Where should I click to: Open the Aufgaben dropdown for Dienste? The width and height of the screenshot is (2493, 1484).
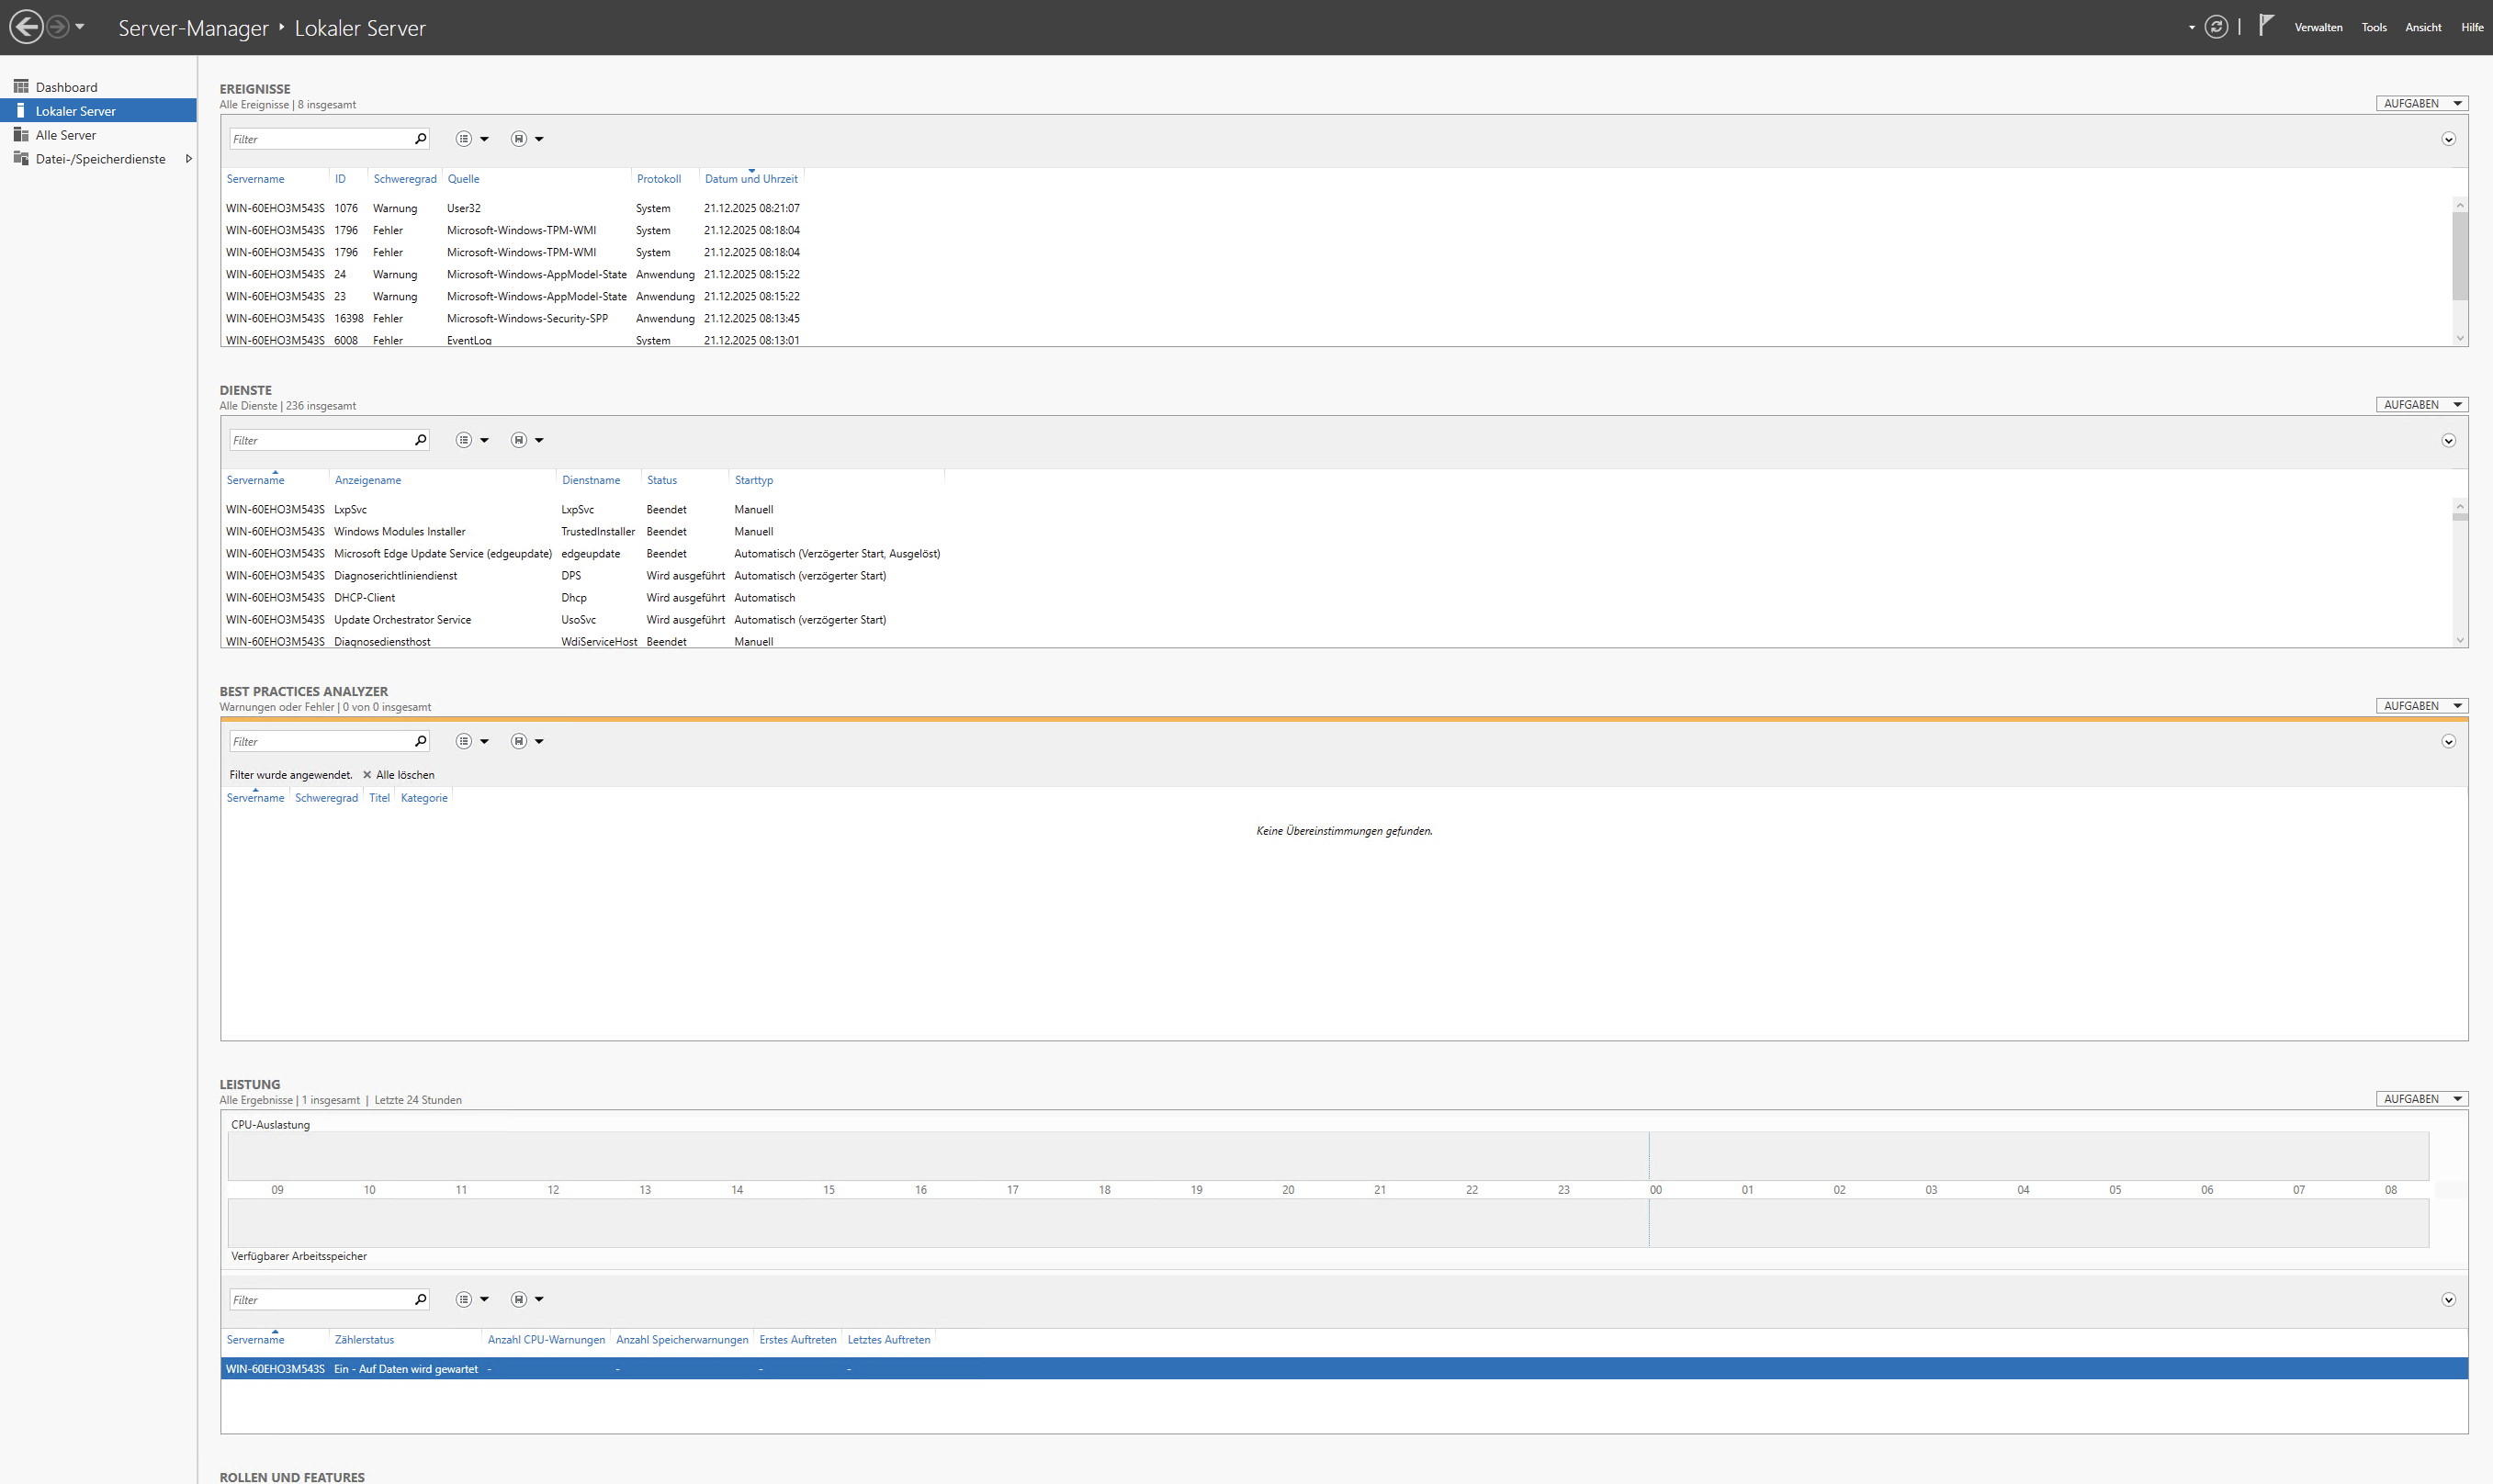tap(2421, 404)
